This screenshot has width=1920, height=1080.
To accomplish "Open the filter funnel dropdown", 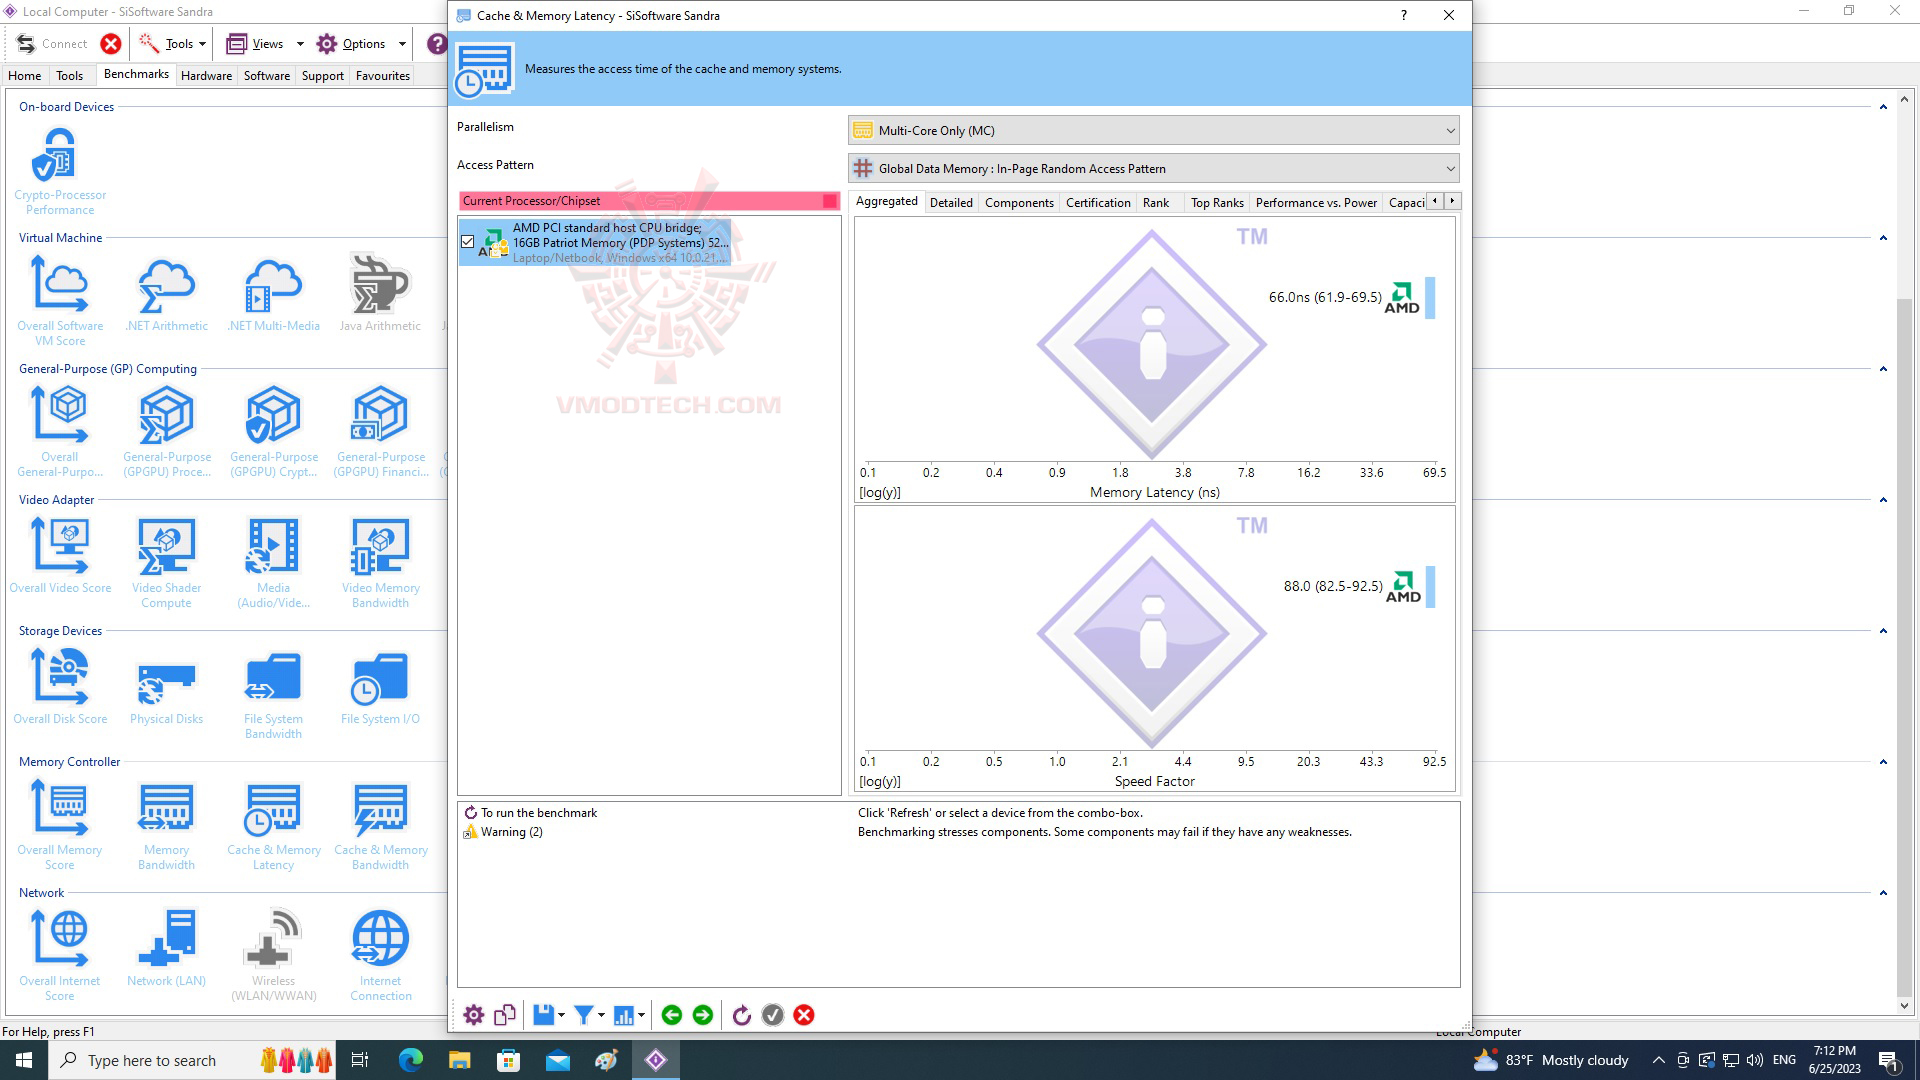I will click(x=601, y=1016).
